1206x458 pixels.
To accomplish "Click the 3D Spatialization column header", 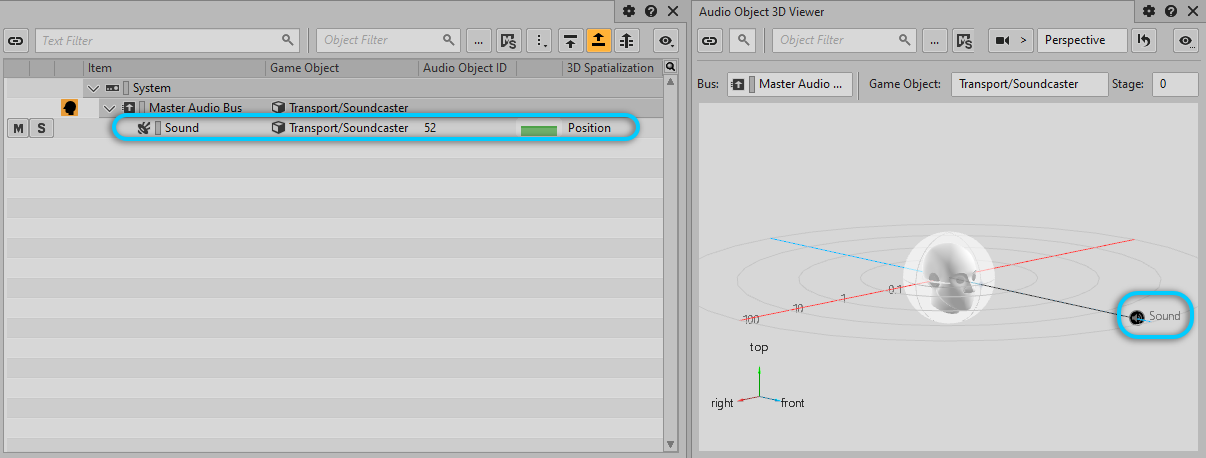I will click(x=610, y=68).
